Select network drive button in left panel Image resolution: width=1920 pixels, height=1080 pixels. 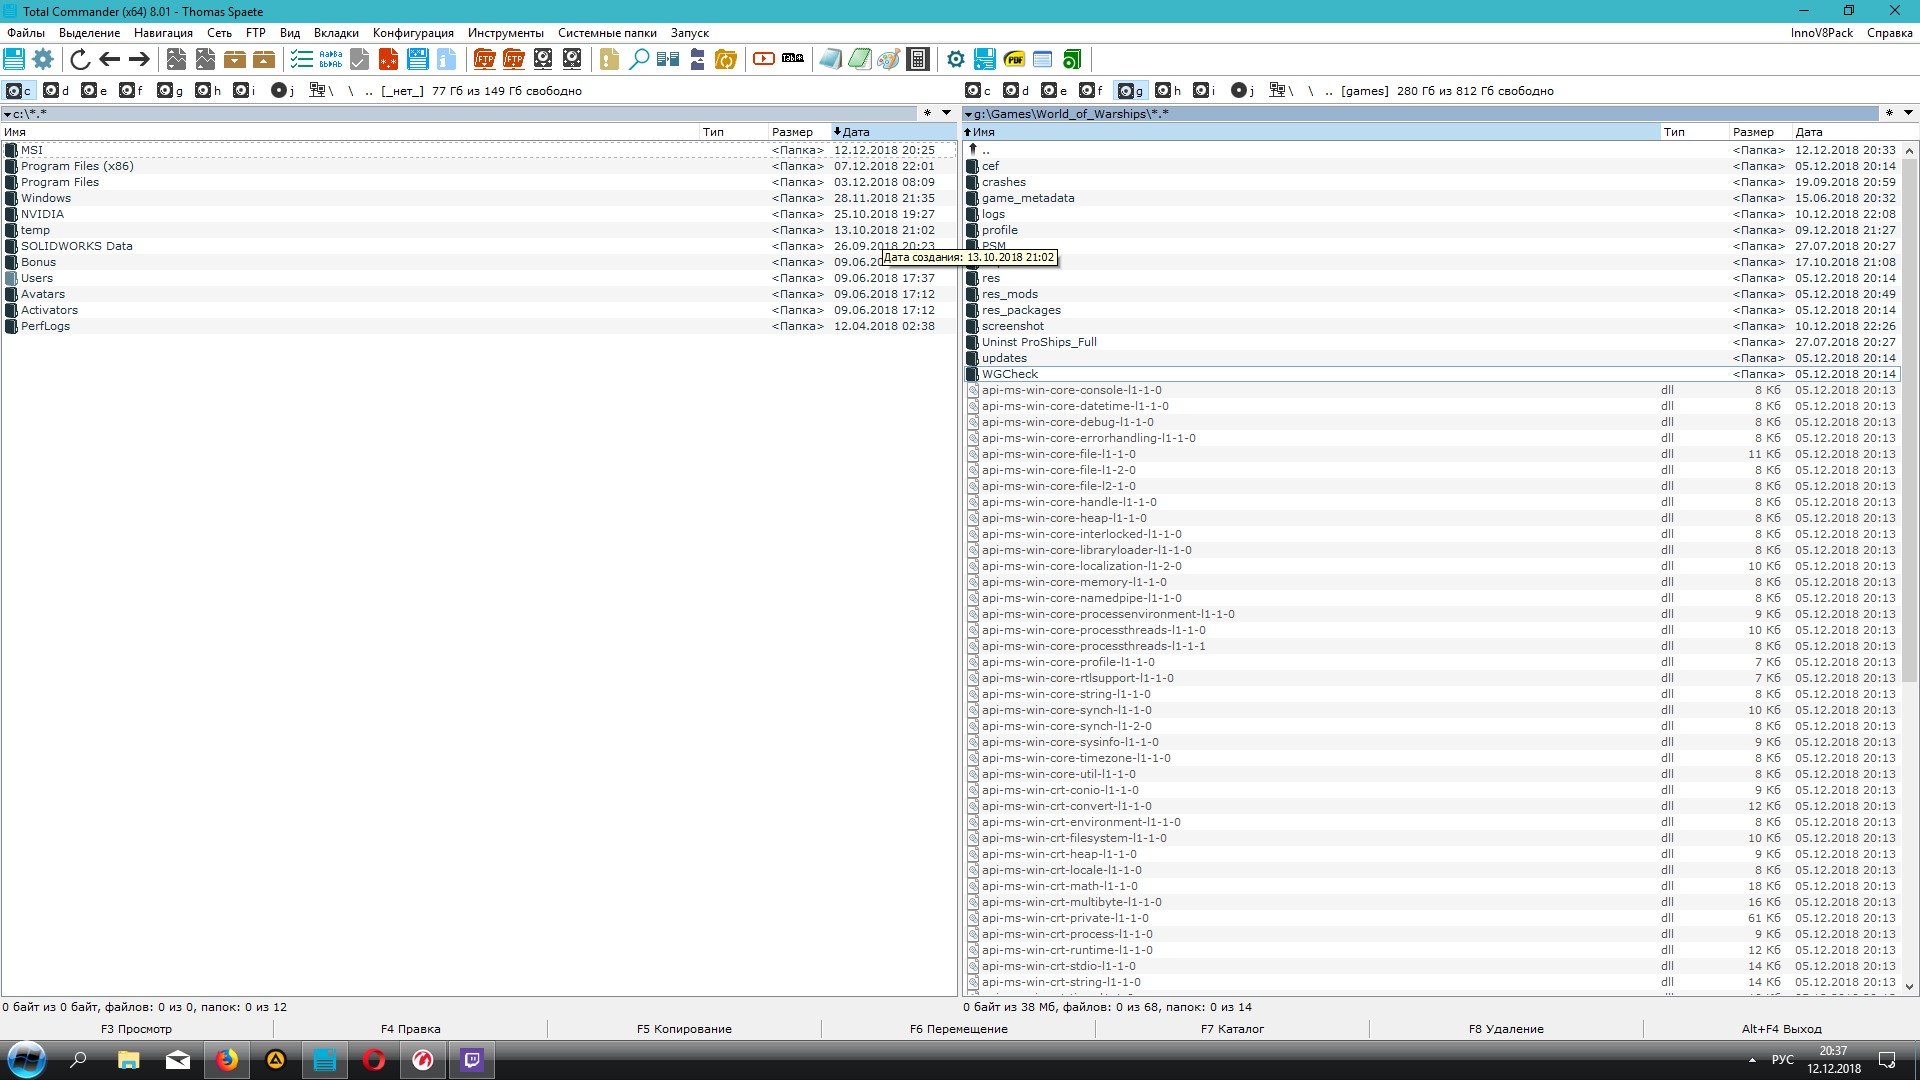322,90
